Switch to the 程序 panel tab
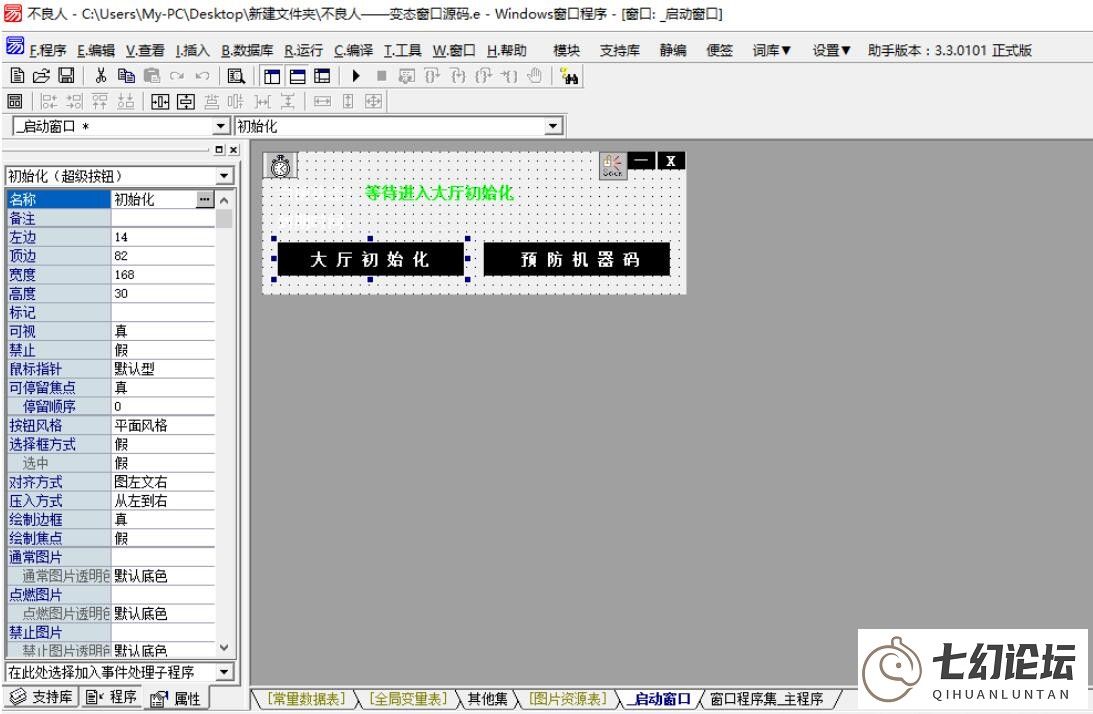Image resolution: width=1093 pixels, height=714 pixels. pos(112,697)
